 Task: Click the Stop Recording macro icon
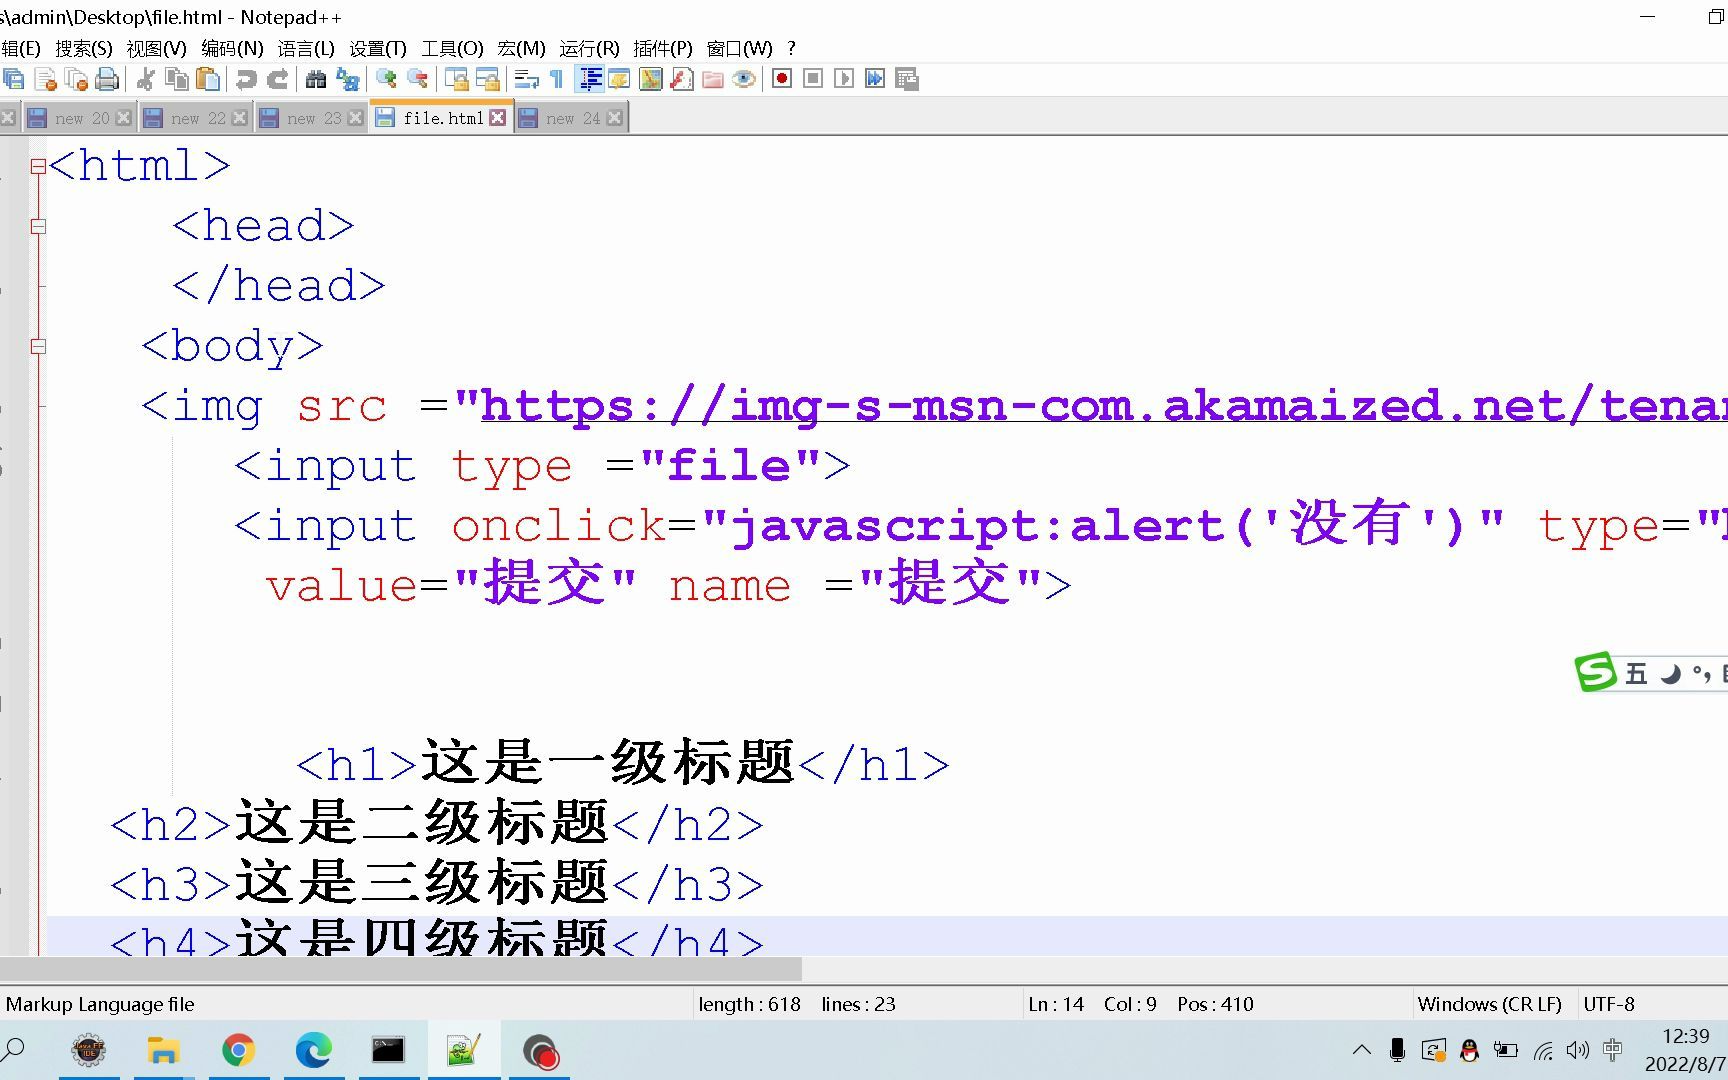pyautogui.click(x=813, y=79)
